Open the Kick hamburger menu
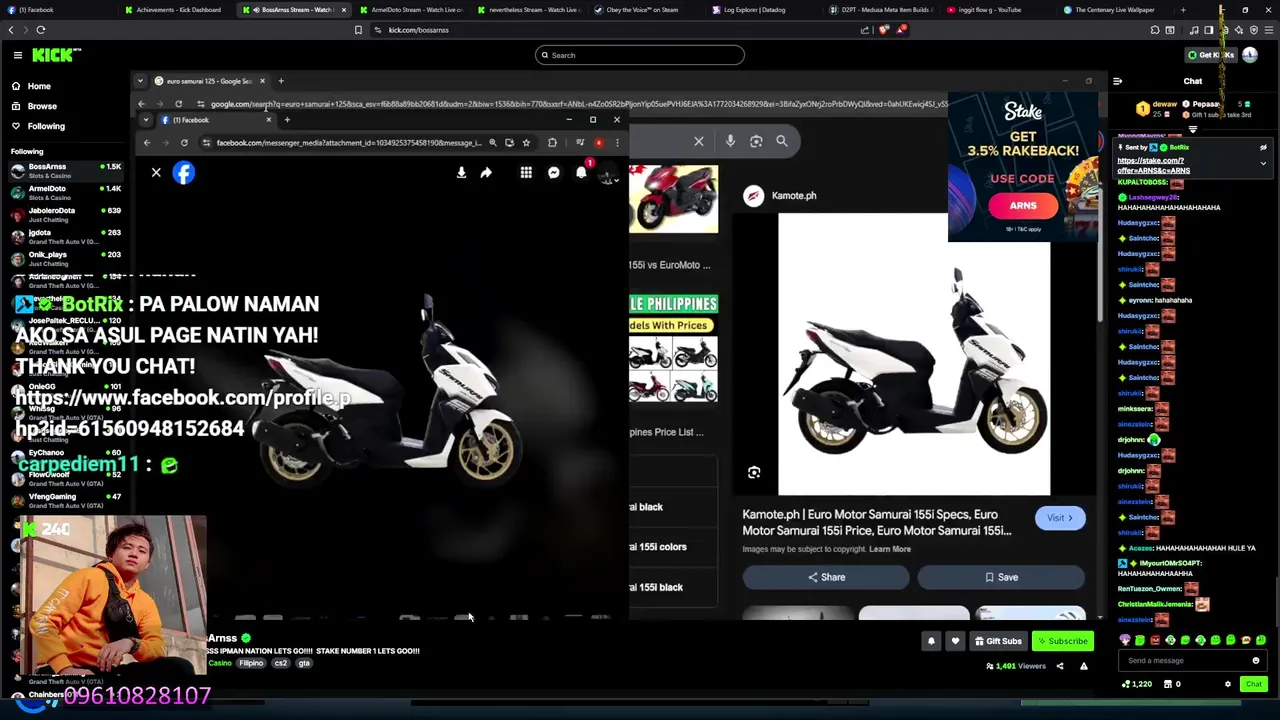This screenshot has width=1280, height=720. (x=17, y=55)
